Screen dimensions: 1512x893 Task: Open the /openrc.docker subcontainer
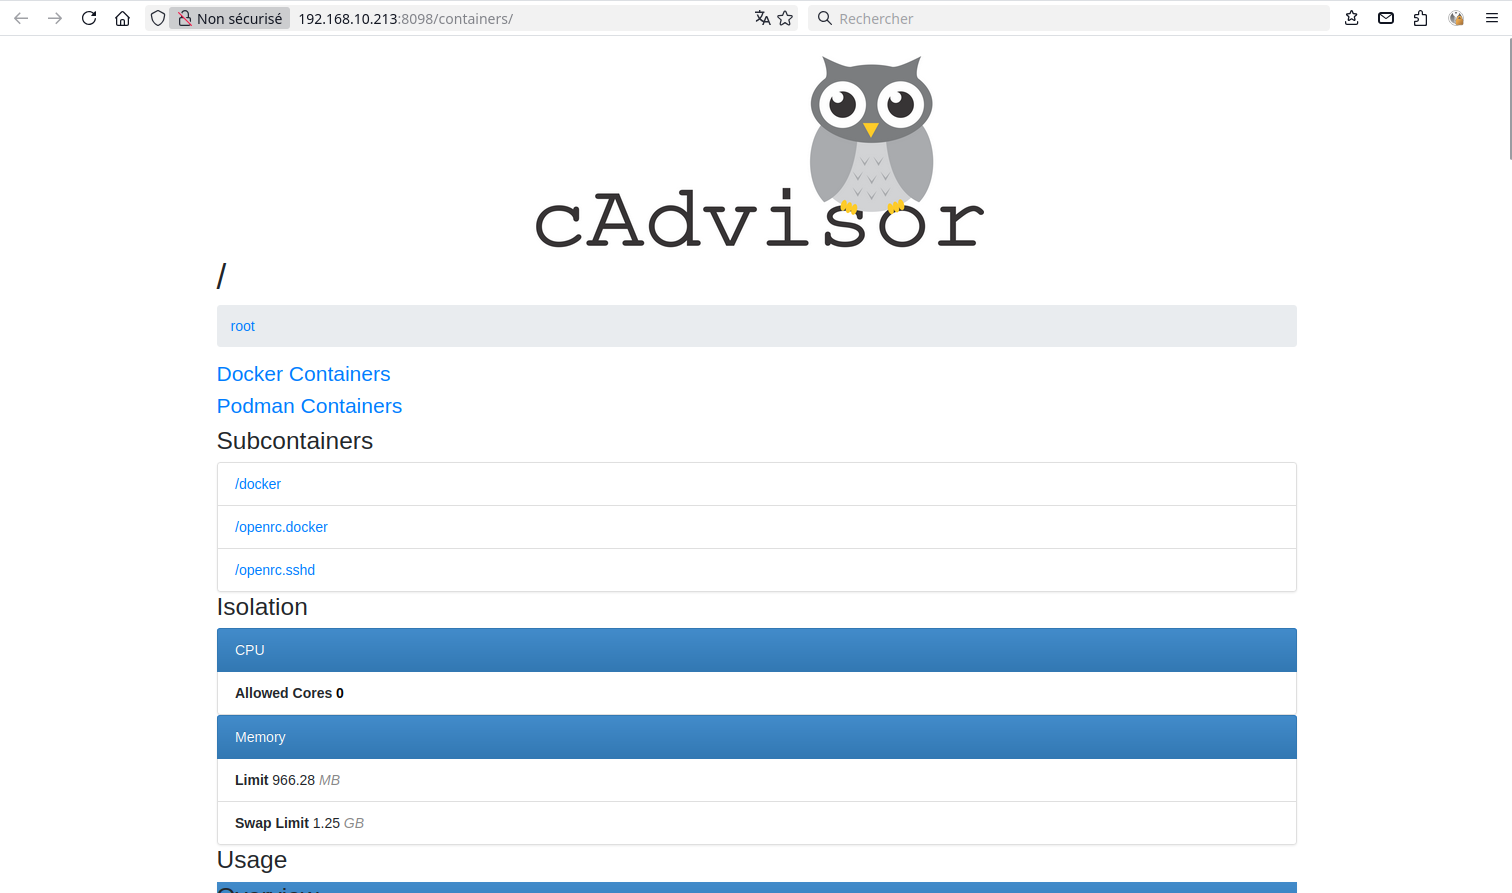tap(281, 527)
